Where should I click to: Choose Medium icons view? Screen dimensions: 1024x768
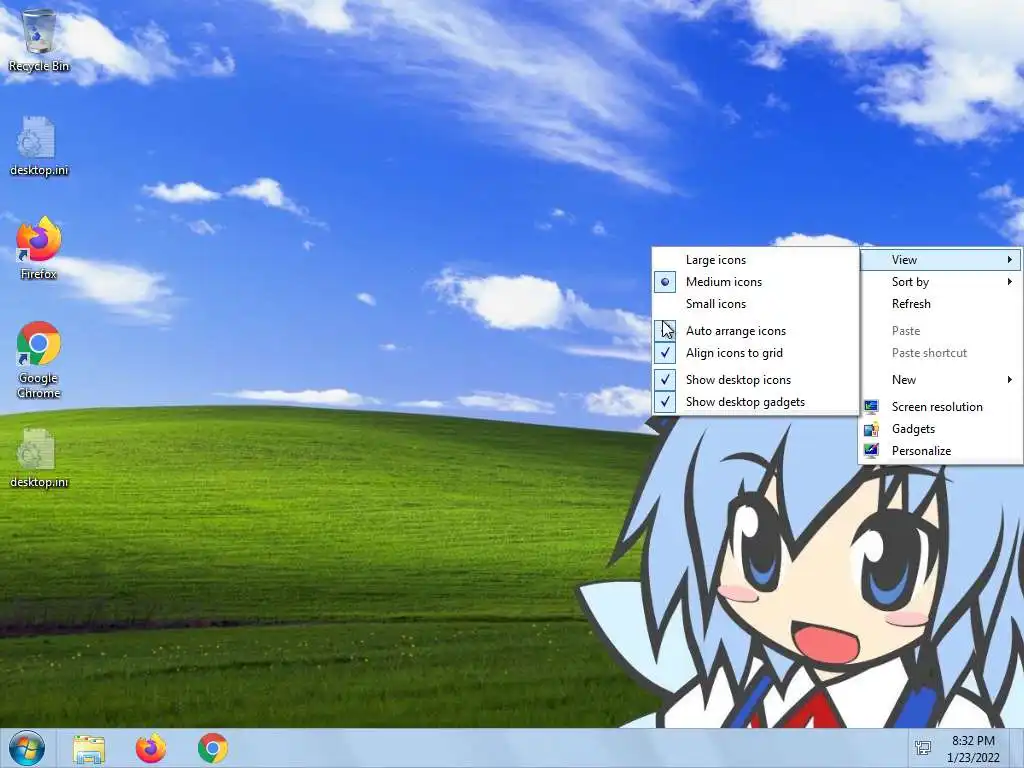(756, 282)
